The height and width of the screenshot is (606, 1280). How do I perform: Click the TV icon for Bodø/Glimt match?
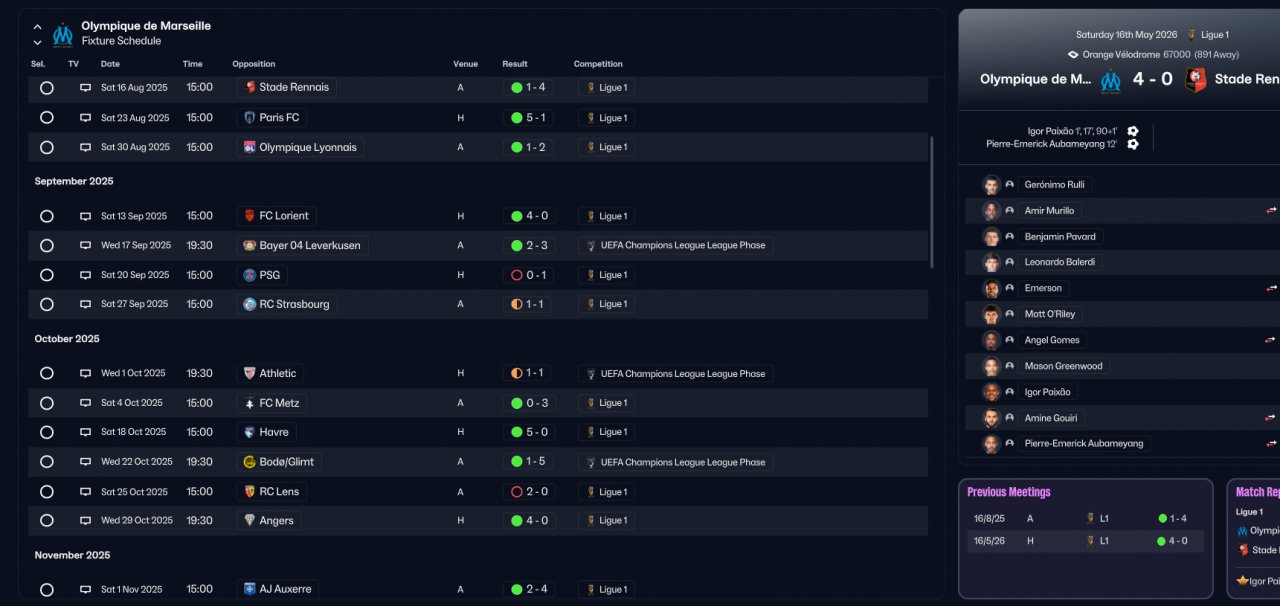pos(86,462)
